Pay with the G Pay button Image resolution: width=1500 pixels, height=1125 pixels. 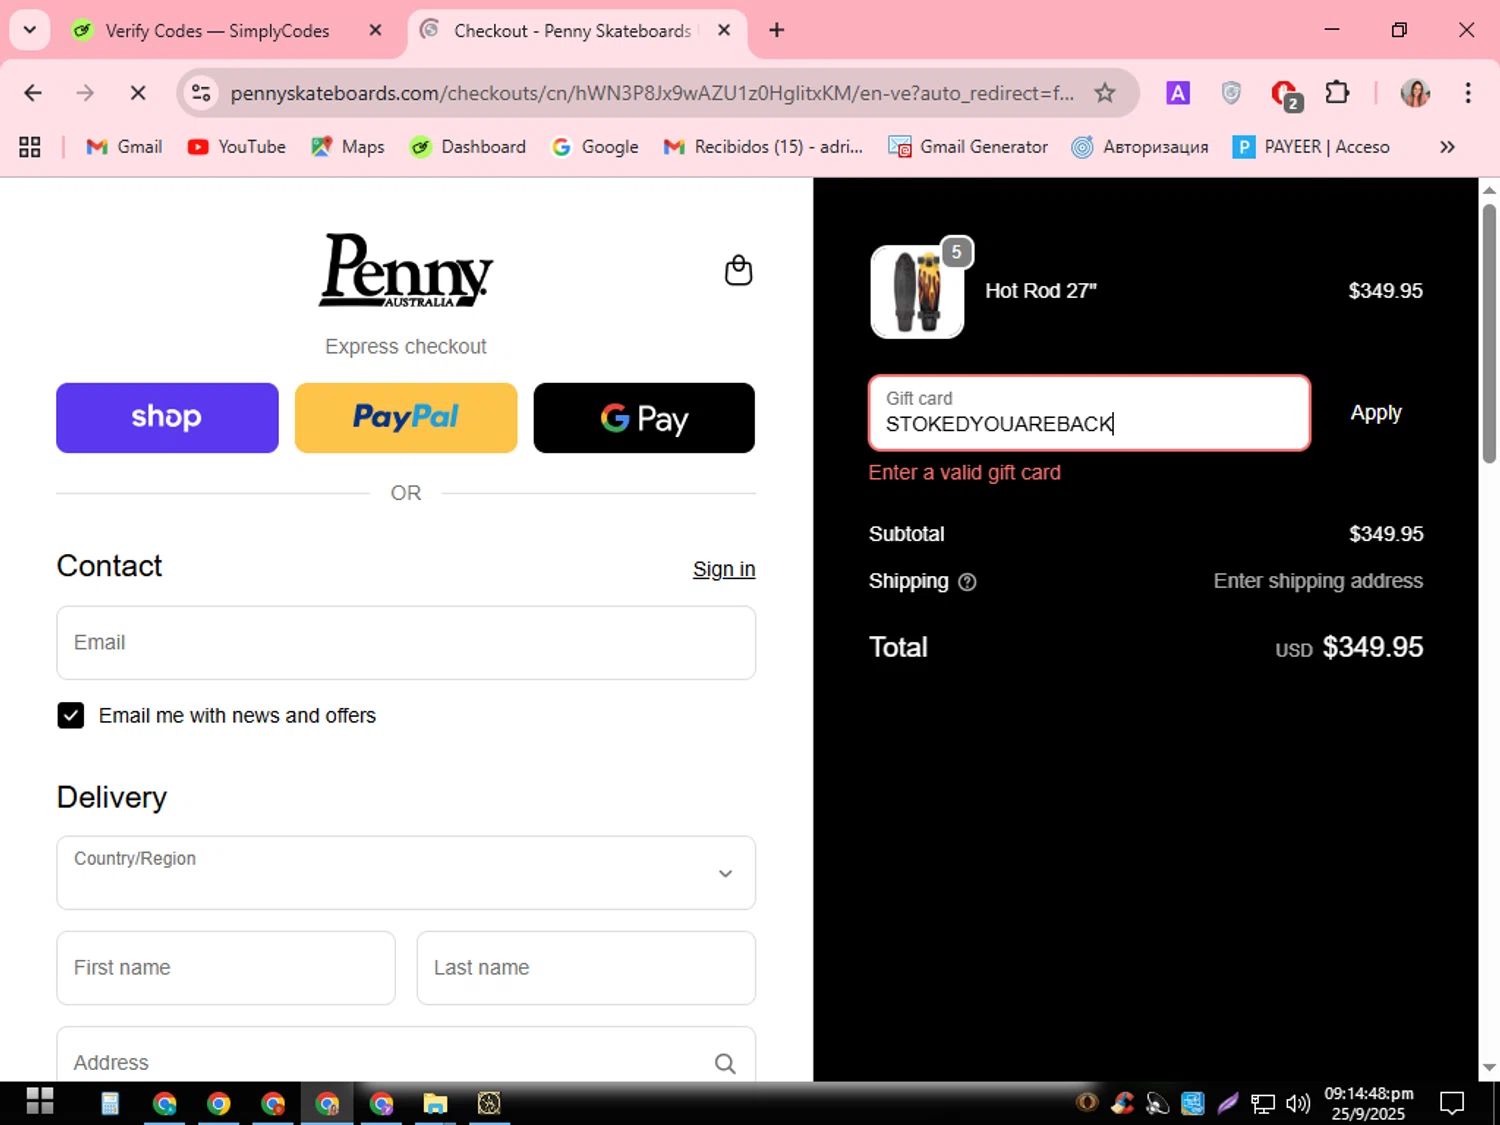coord(644,418)
